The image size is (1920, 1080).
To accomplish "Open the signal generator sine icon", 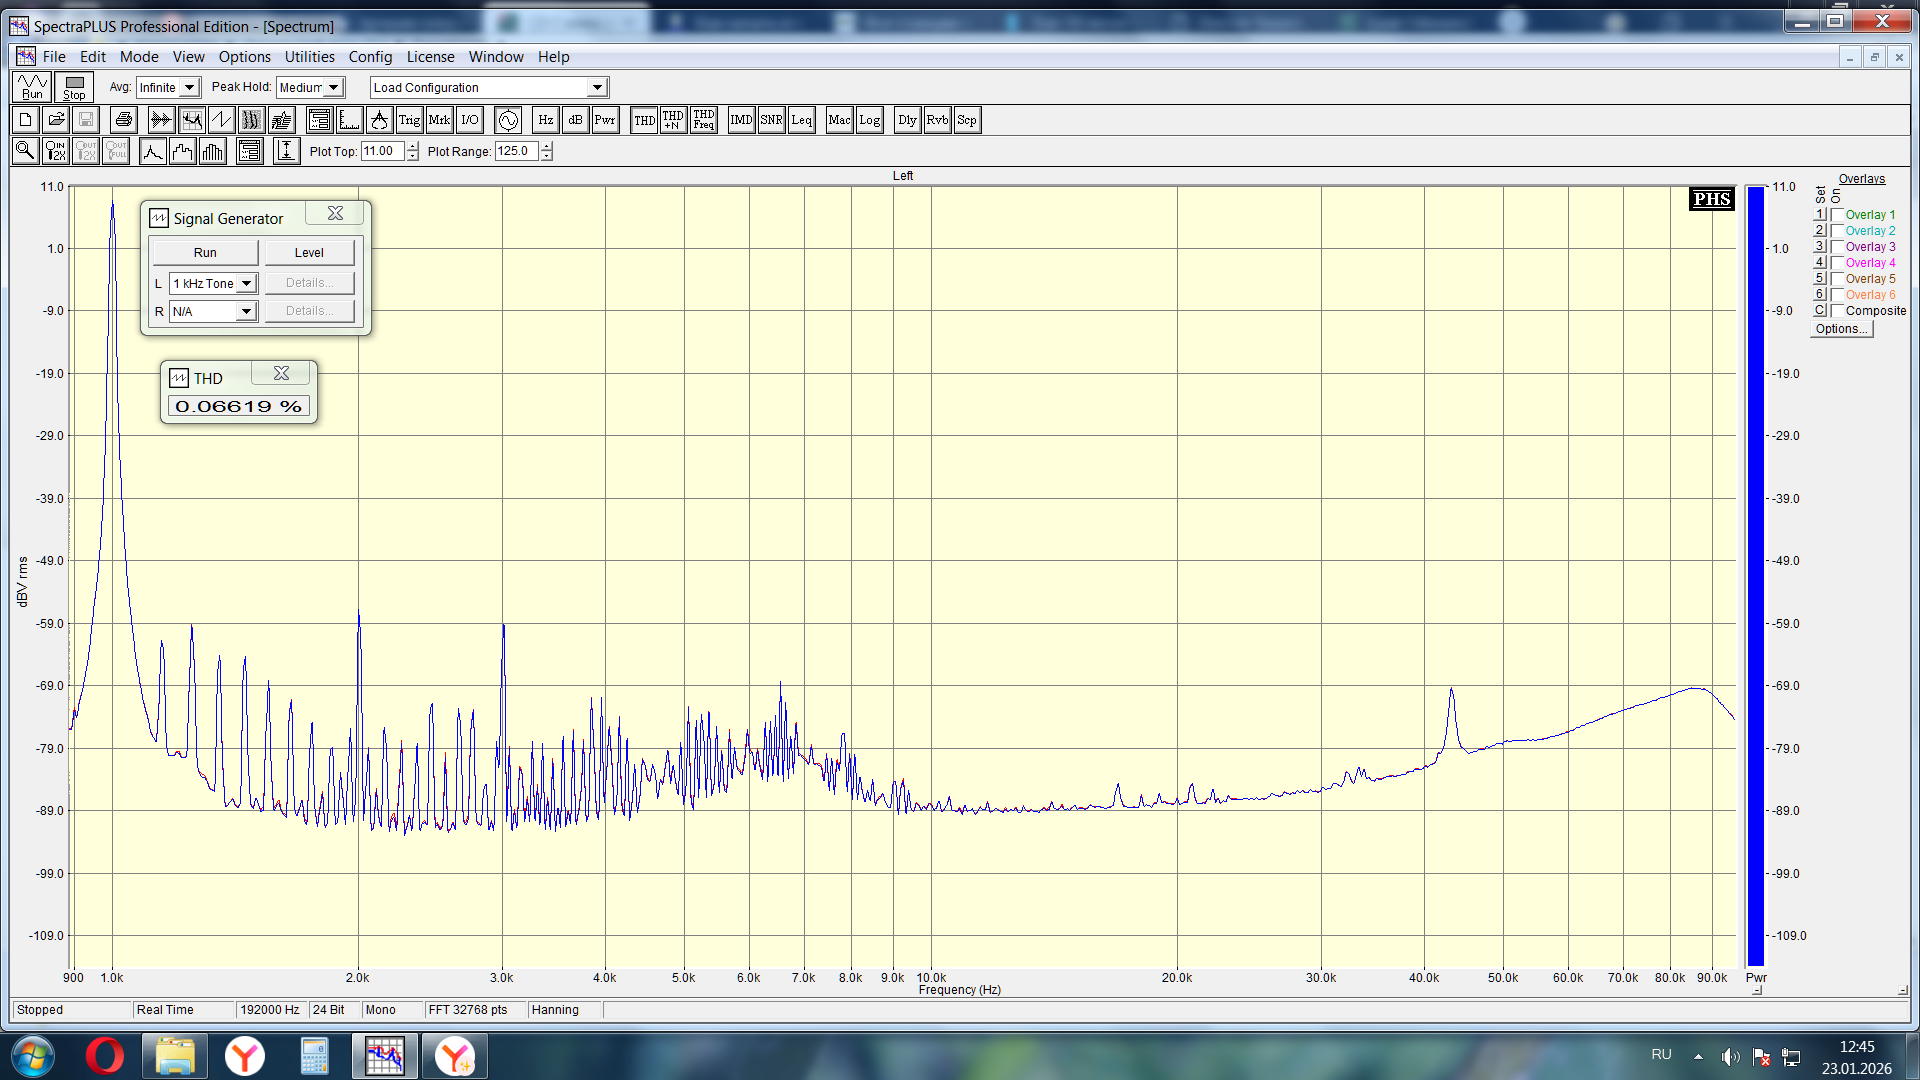I will coord(508,121).
